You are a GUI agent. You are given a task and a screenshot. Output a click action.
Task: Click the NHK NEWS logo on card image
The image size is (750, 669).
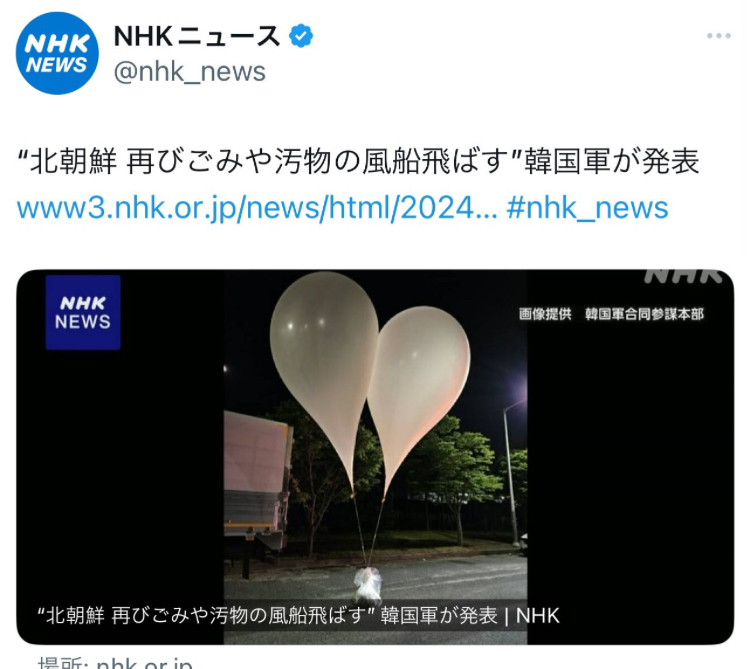point(83,312)
